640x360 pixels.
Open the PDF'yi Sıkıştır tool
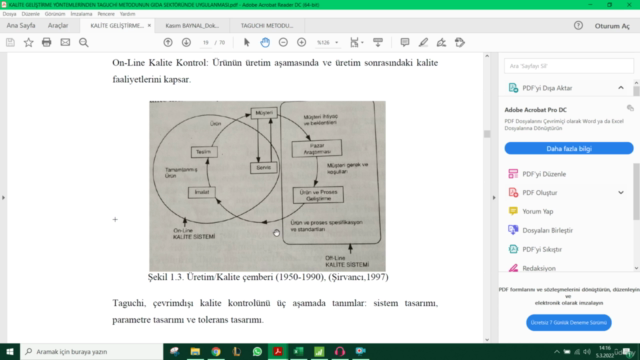(x=542, y=249)
